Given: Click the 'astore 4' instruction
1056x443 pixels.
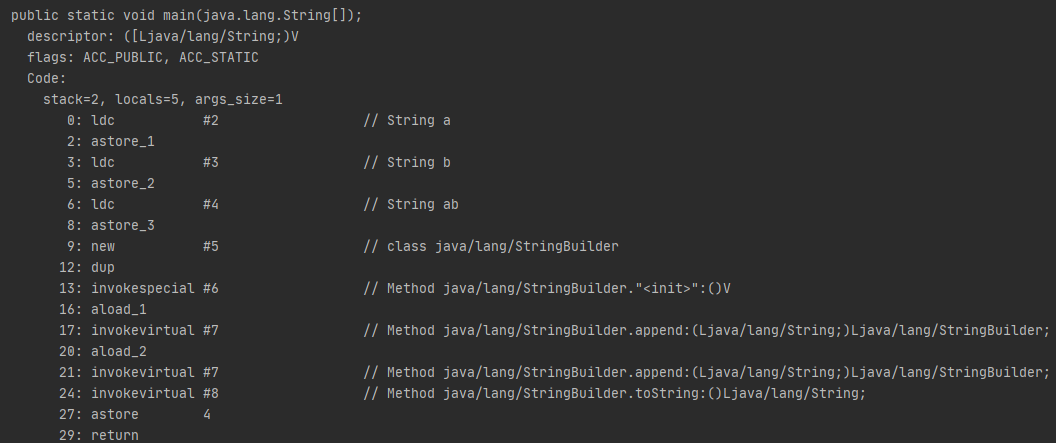Looking at the screenshot, I should (150, 414).
